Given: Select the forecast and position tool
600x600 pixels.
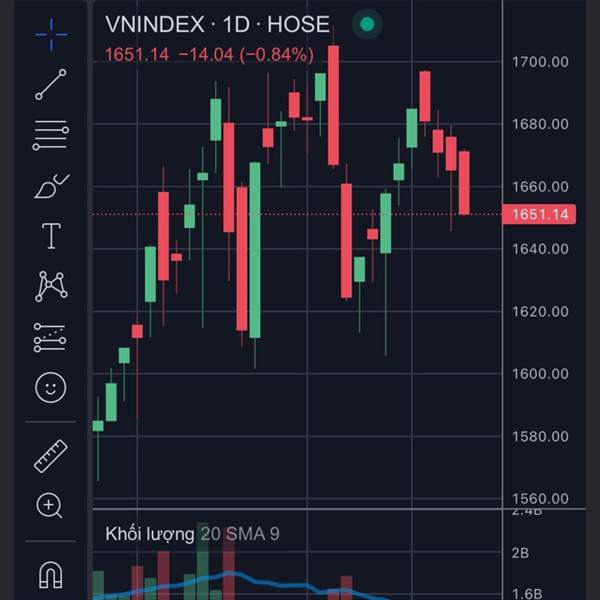Looking at the screenshot, I should point(51,337).
